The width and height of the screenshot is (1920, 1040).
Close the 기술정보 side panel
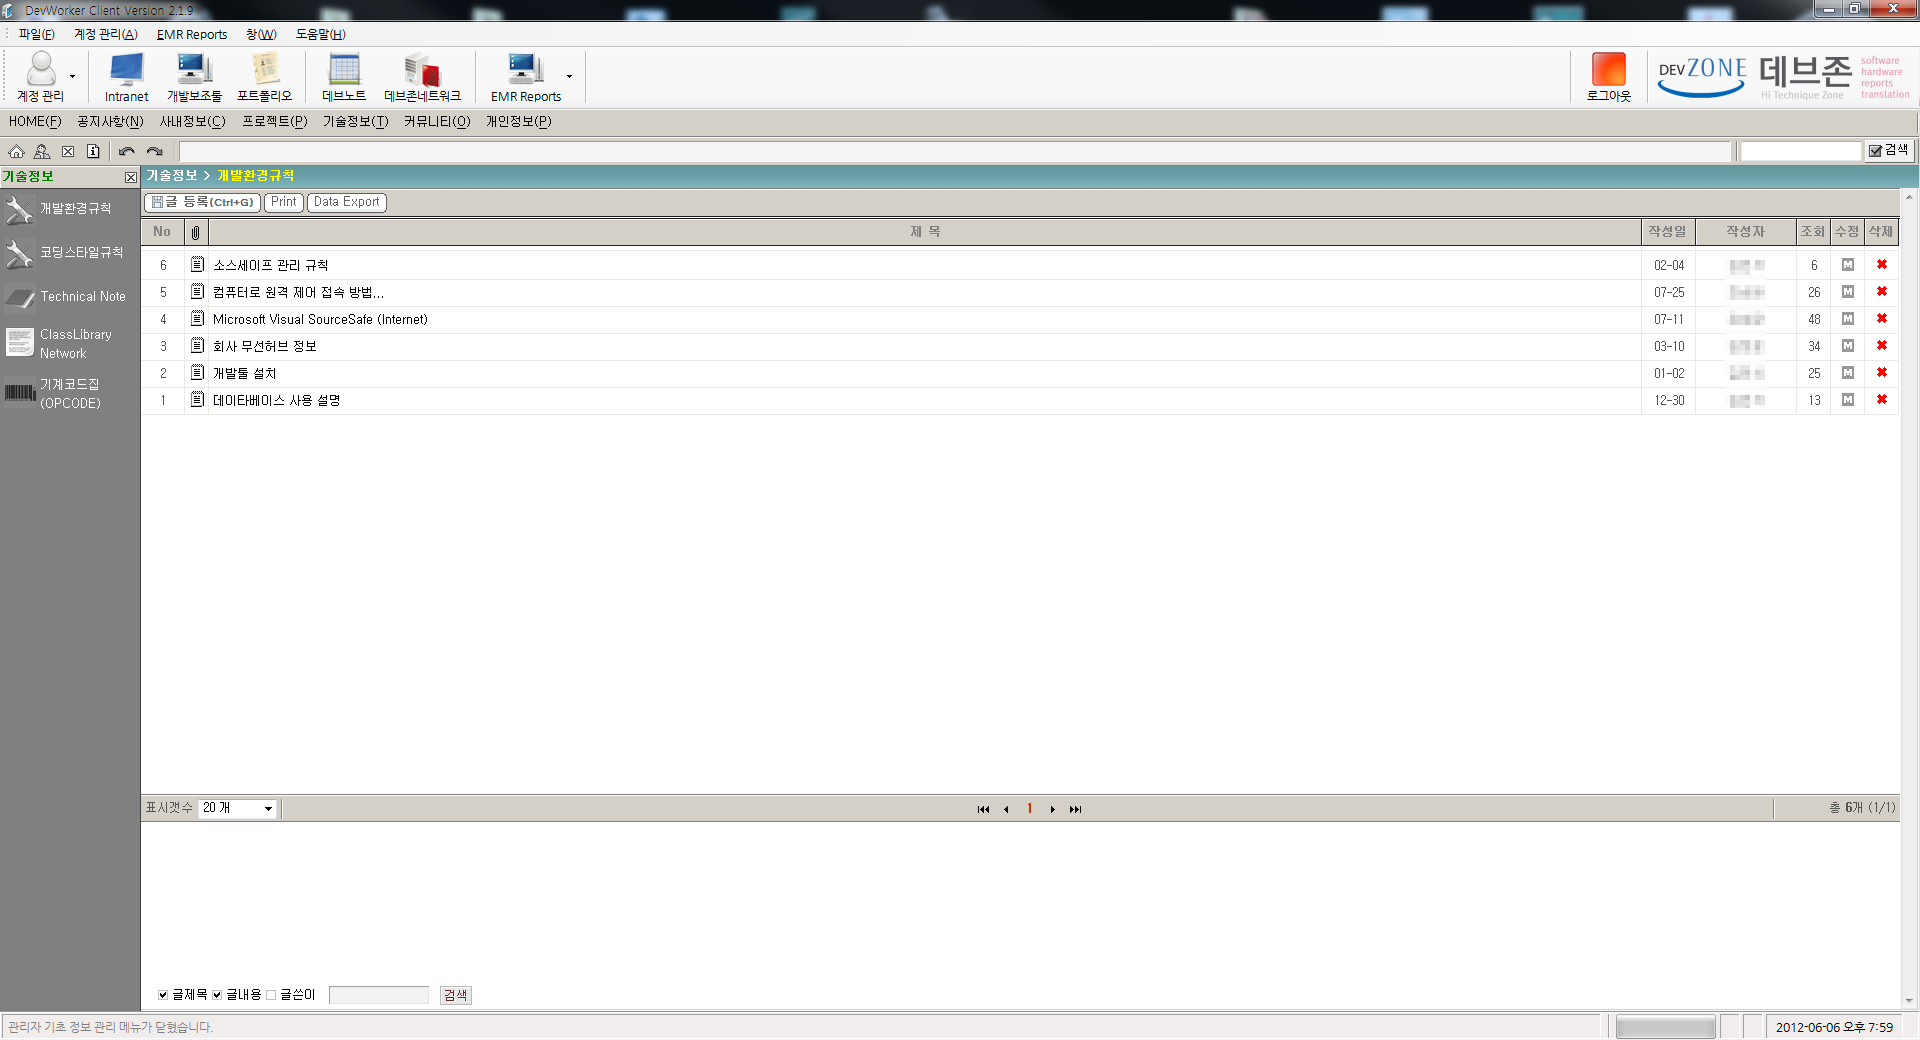131,177
